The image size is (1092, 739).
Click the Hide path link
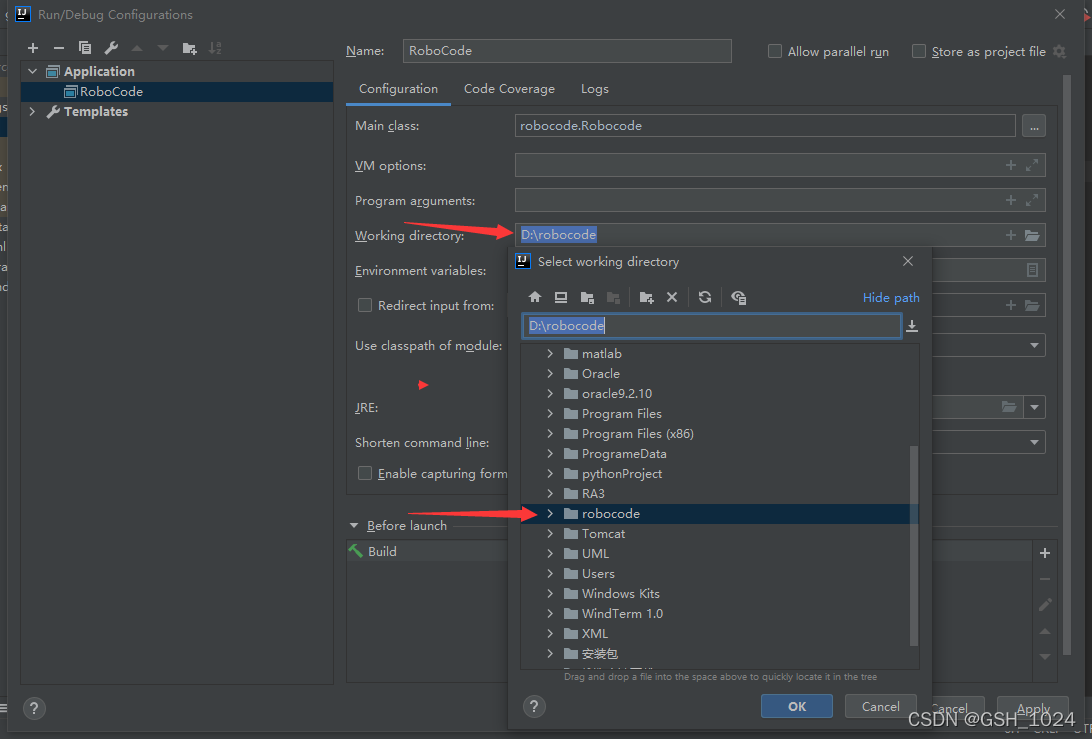point(891,297)
